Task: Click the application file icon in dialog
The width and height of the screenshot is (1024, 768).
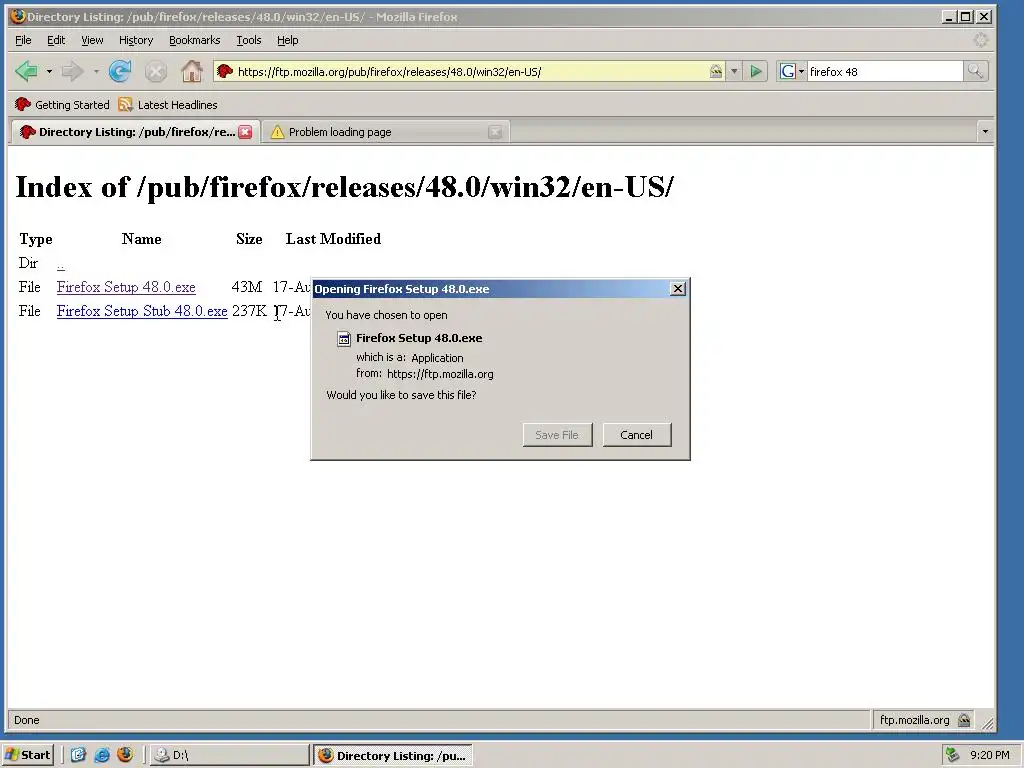Action: [x=344, y=338]
